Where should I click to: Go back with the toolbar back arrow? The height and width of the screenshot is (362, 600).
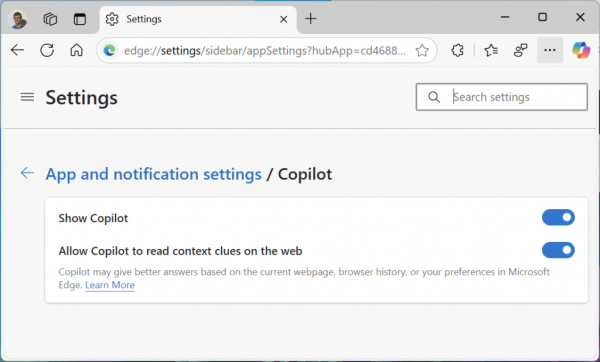click(x=17, y=50)
